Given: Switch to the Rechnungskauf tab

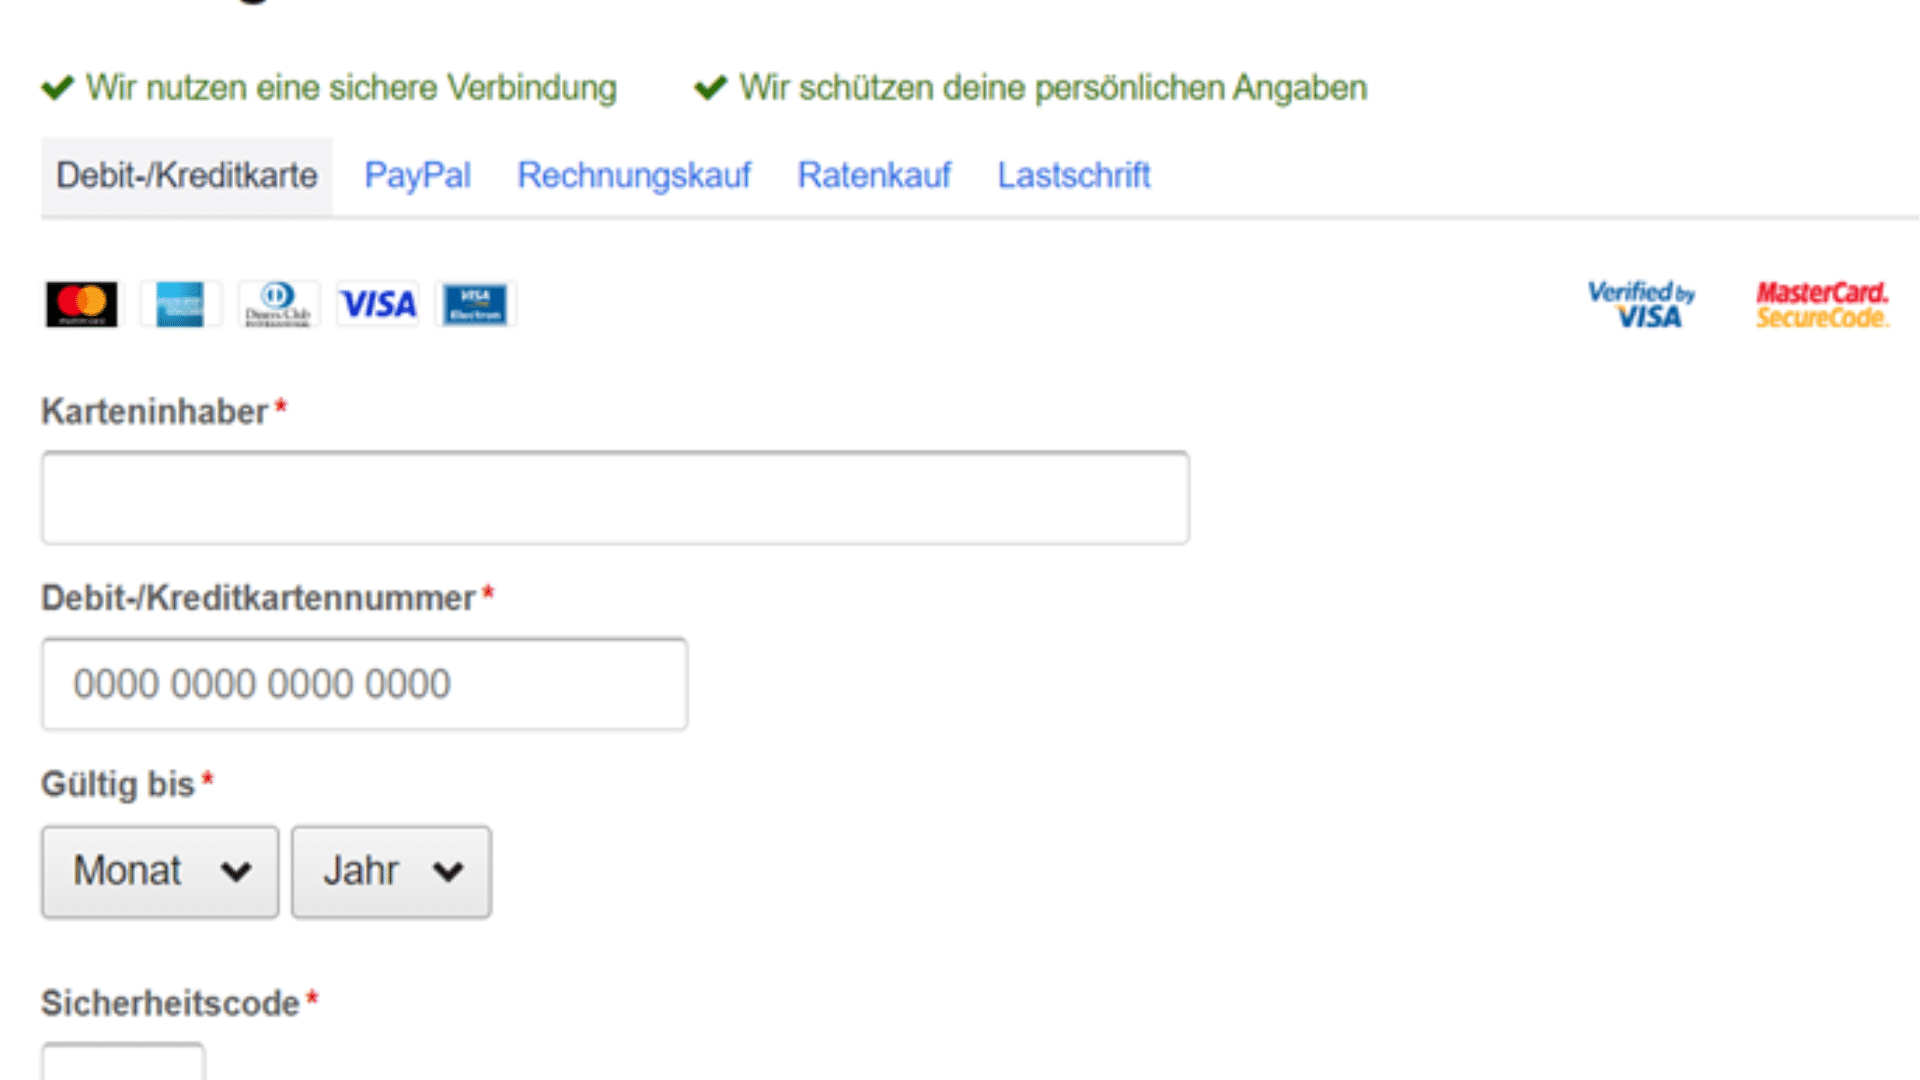Looking at the screenshot, I should tap(633, 176).
